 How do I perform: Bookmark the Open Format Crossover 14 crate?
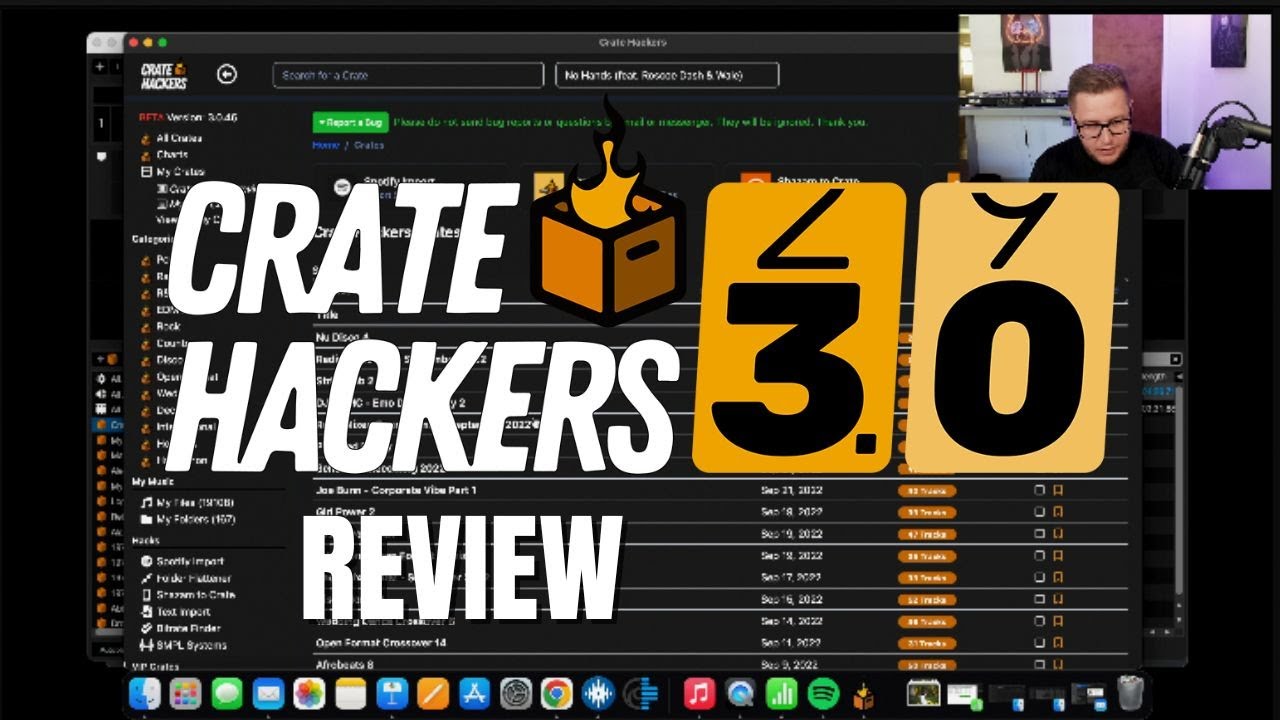[x=1058, y=643]
